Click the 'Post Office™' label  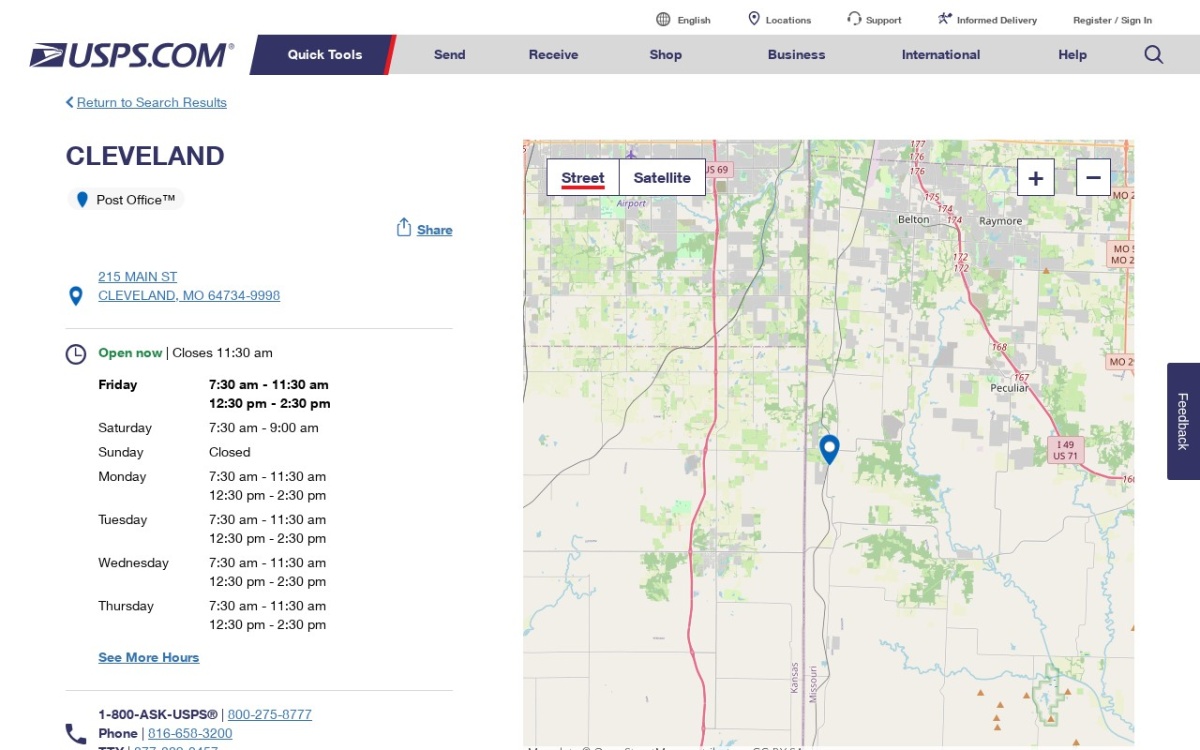pyautogui.click(x=136, y=200)
